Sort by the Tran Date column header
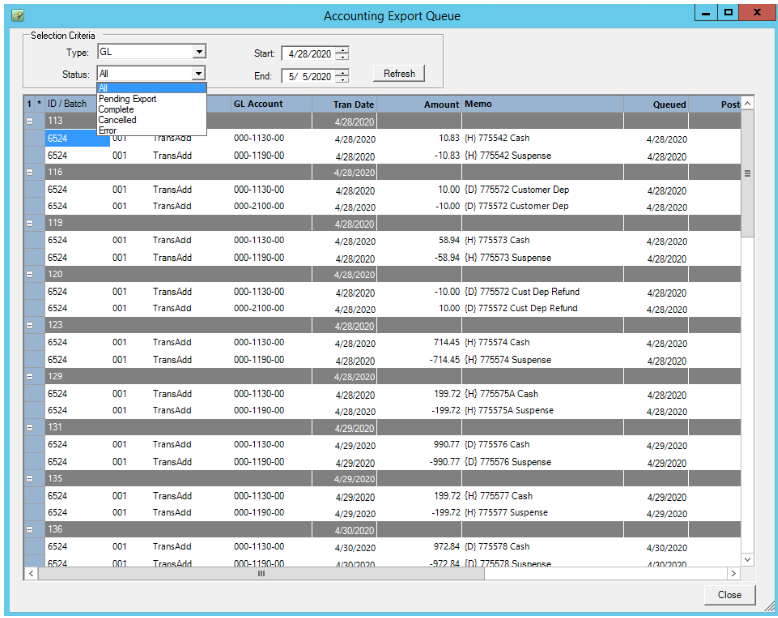The image size is (778, 618). click(354, 104)
